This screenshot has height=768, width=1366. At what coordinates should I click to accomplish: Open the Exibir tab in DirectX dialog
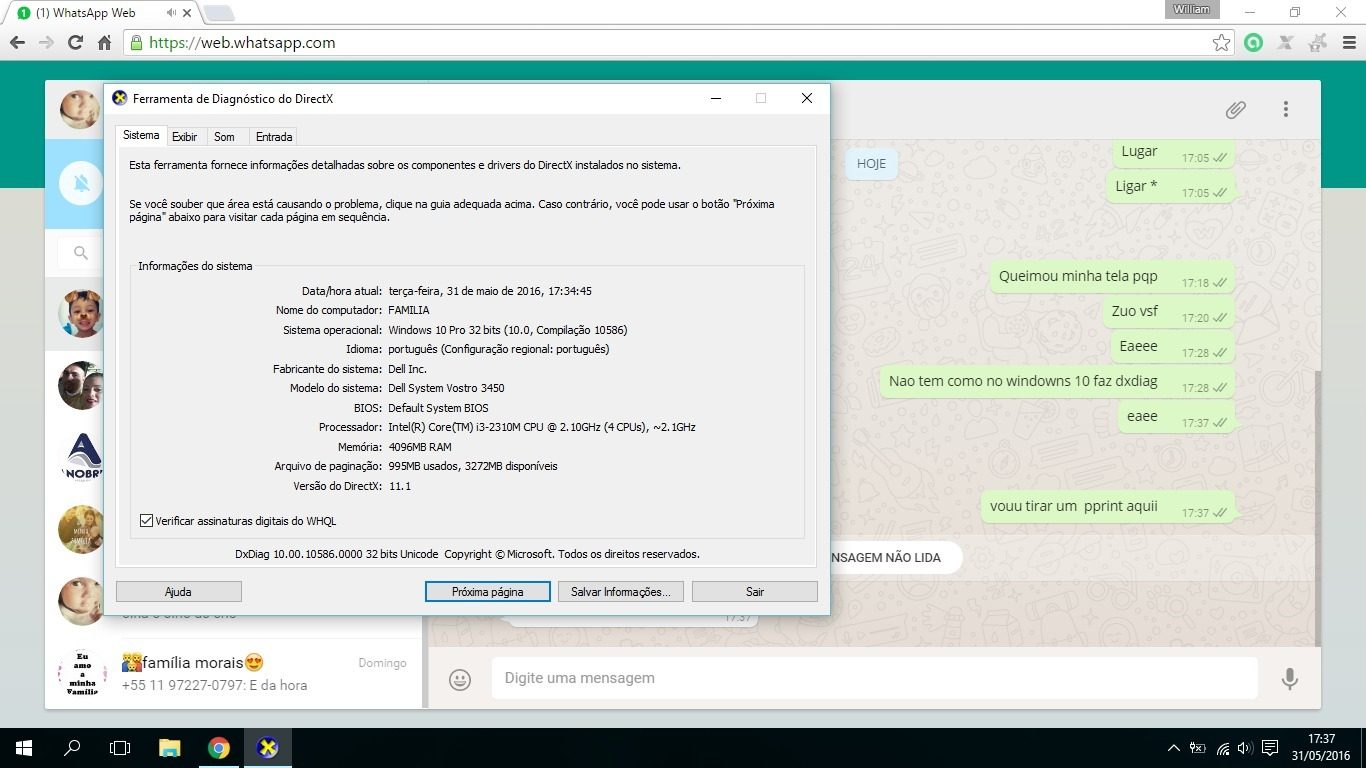pos(184,137)
